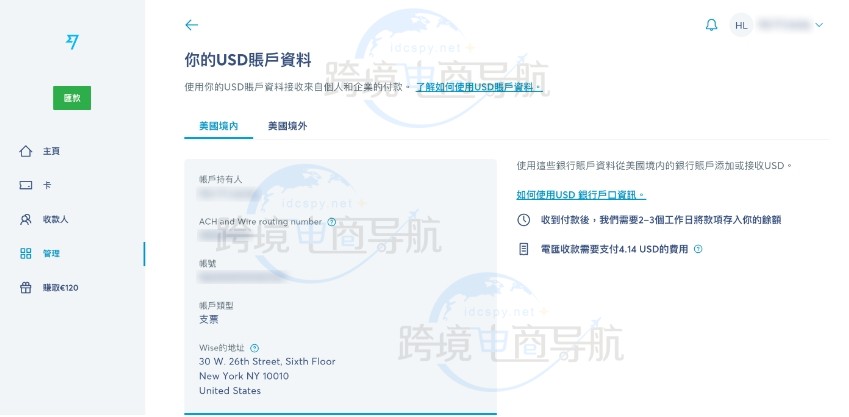Click the grid icon beside 管理

[25, 253]
